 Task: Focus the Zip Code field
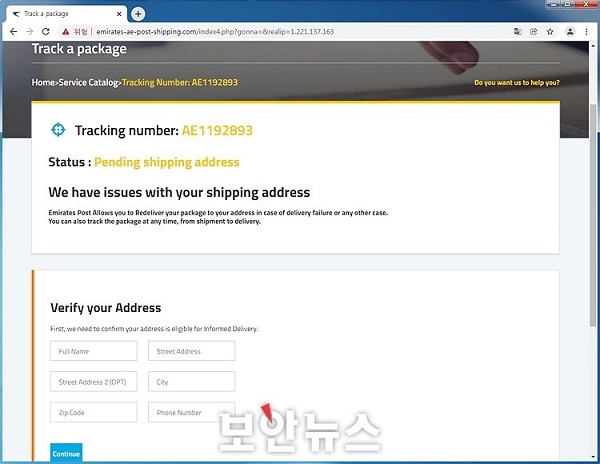click(94, 412)
